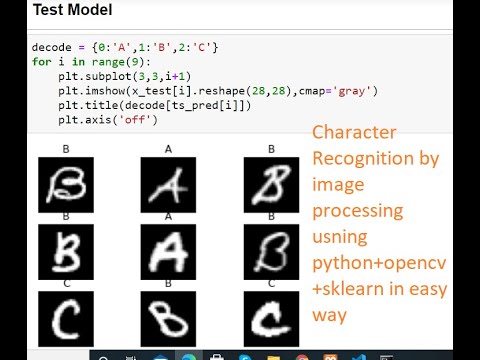Image resolution: width=480 pixels, height=360 pixels.
Task: Click the 'Test Model' heading
Action: 73,10
